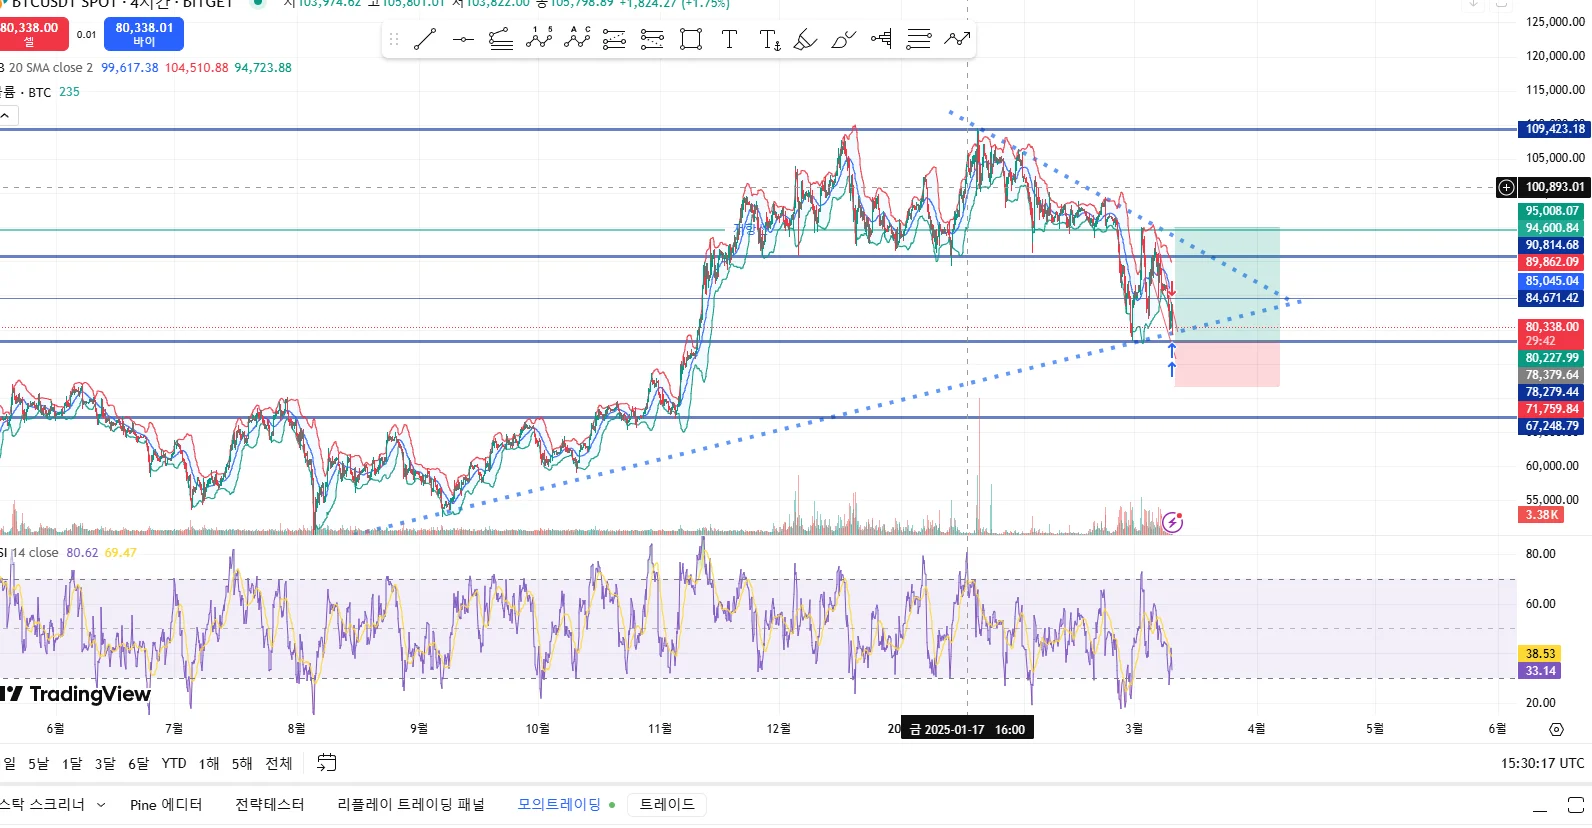Set the chart range to 5날

[x=38, y=764]
